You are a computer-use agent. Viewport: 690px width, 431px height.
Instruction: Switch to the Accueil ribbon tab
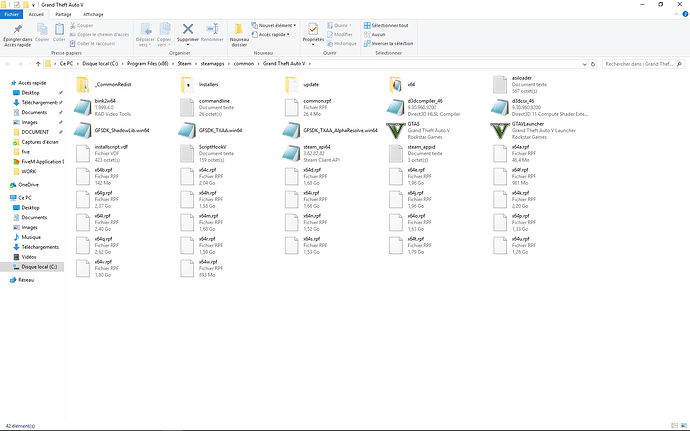[x=36, y=15]
